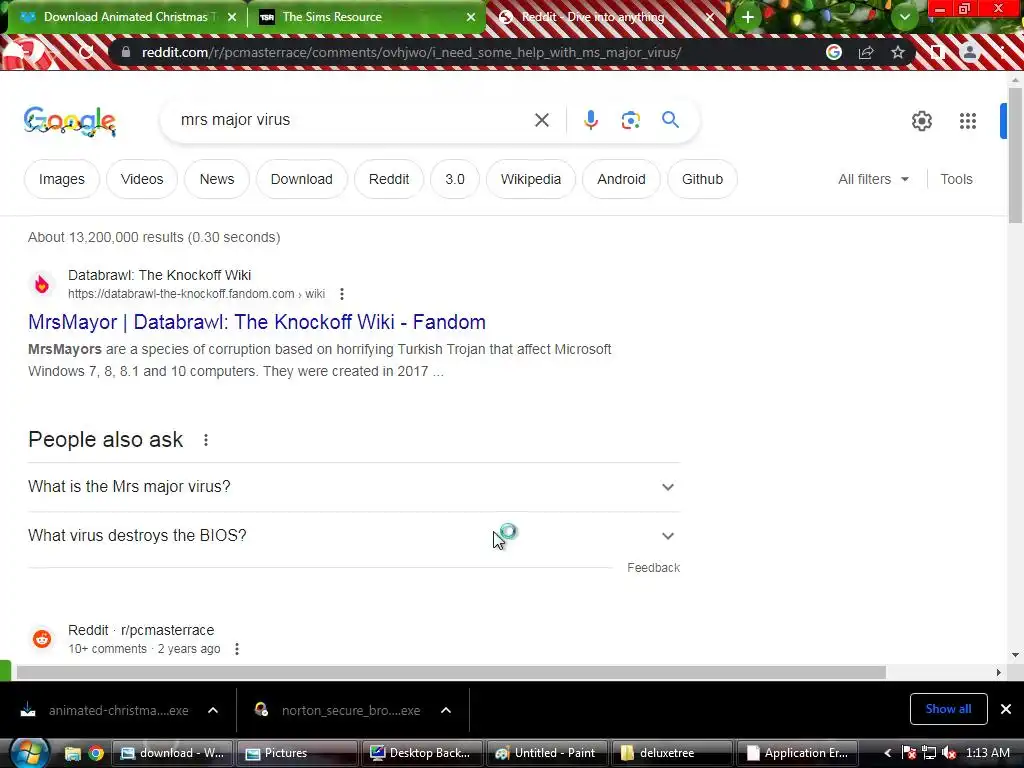The image size is (1024, 768).
Task: Open Desktop Background taskbar window
Action: 421,753
